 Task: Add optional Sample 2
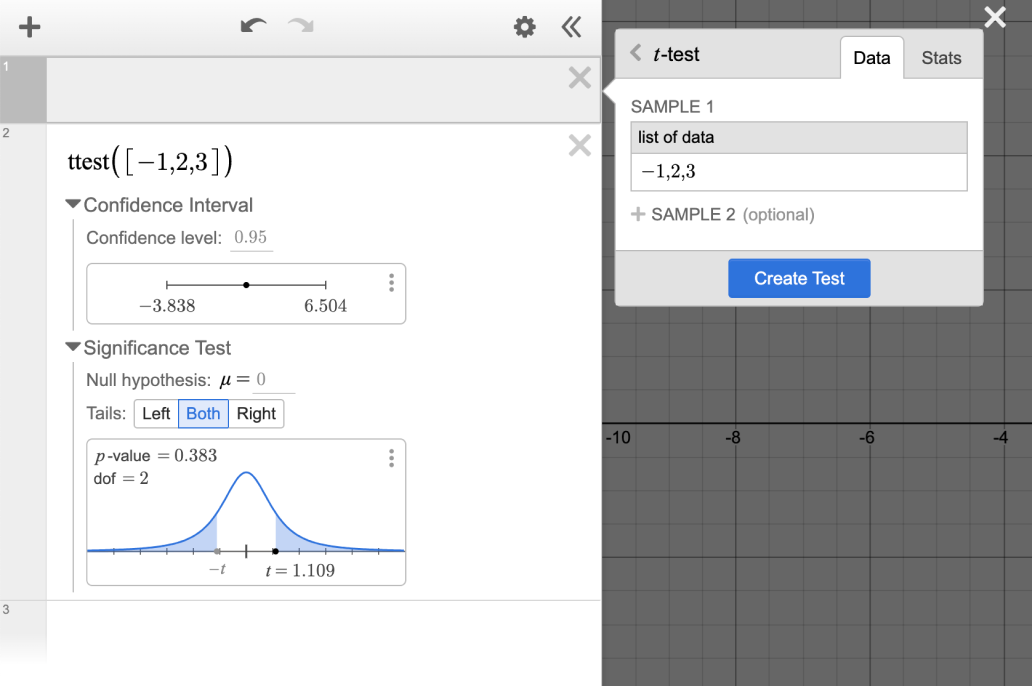[x=723, y=214]
